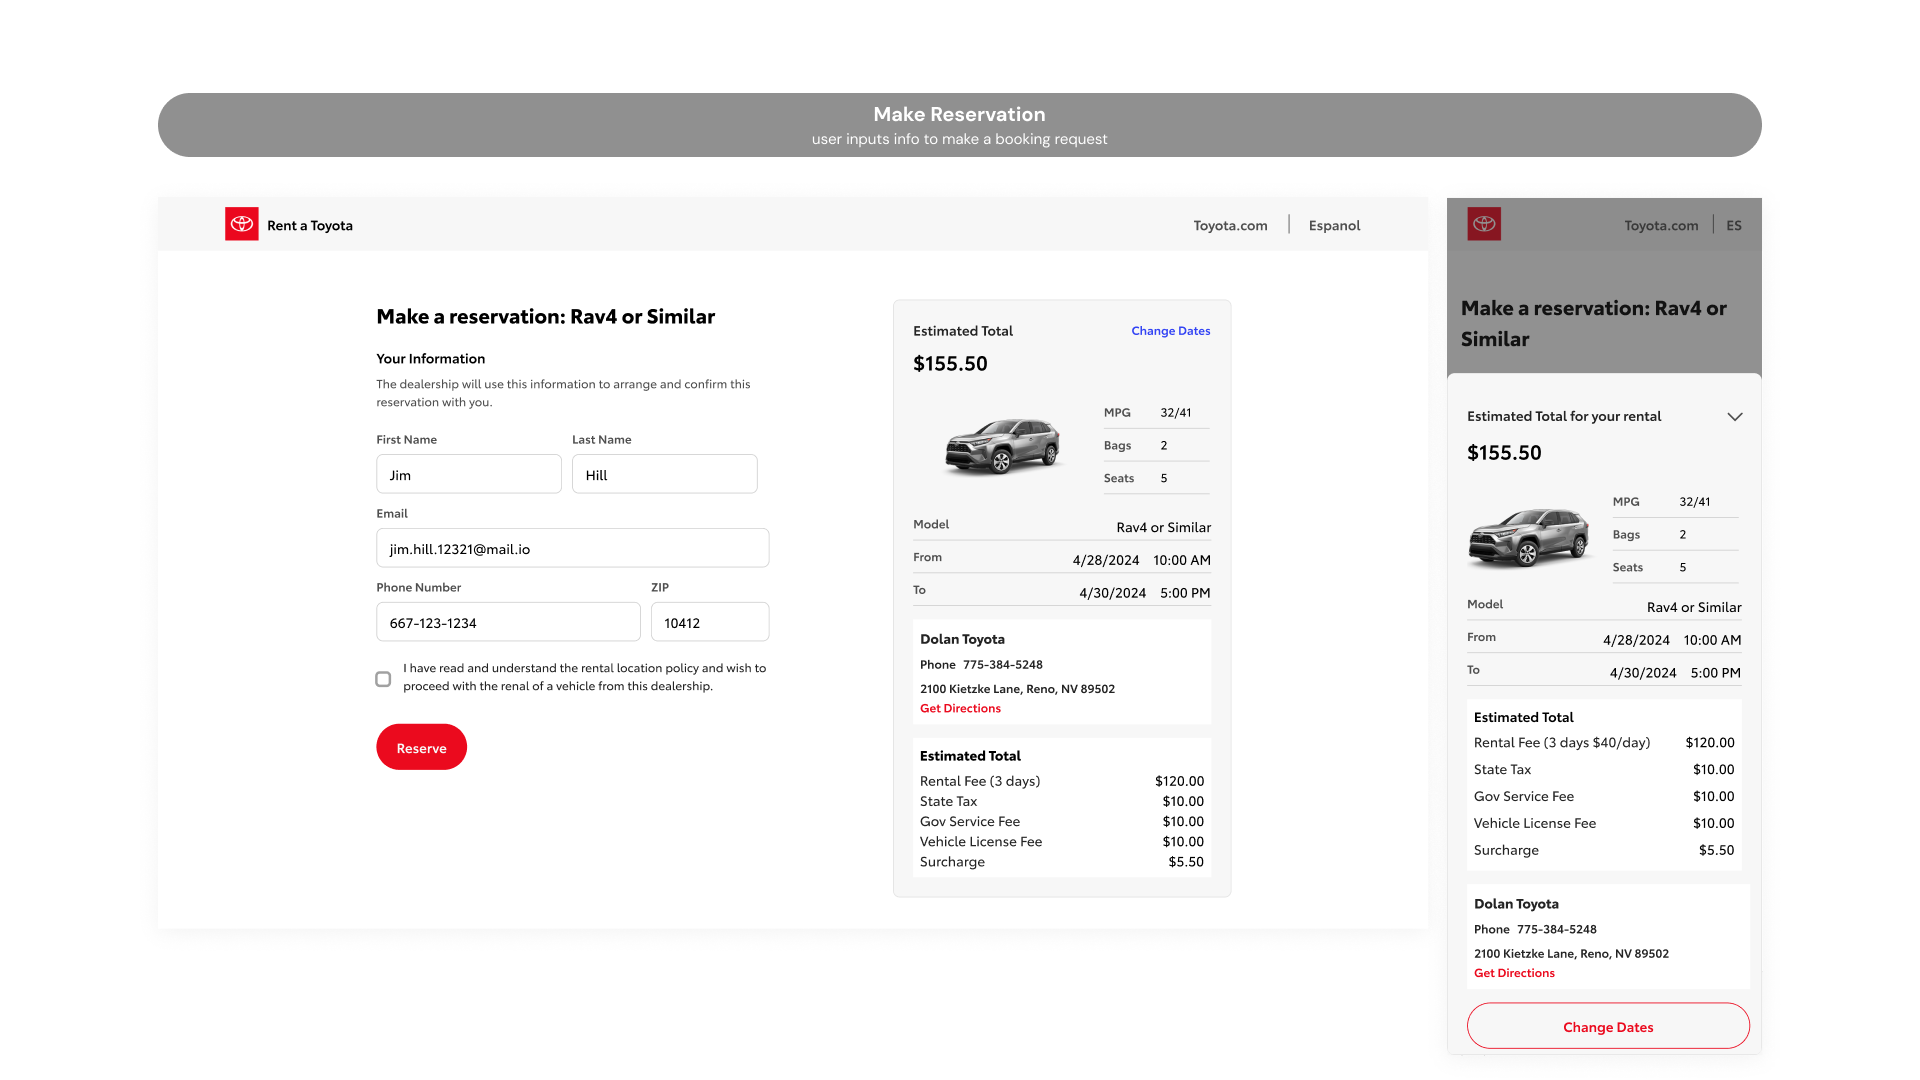Open Toyota.com link in mobile header
Viewport: 1920px width, 1080px height.
pyautogui.click(x=1661, y=225)
